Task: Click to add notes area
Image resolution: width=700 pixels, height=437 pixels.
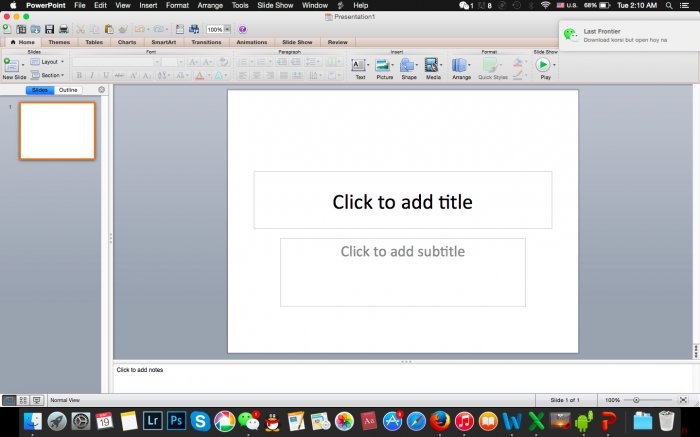Action: [404, 378]
